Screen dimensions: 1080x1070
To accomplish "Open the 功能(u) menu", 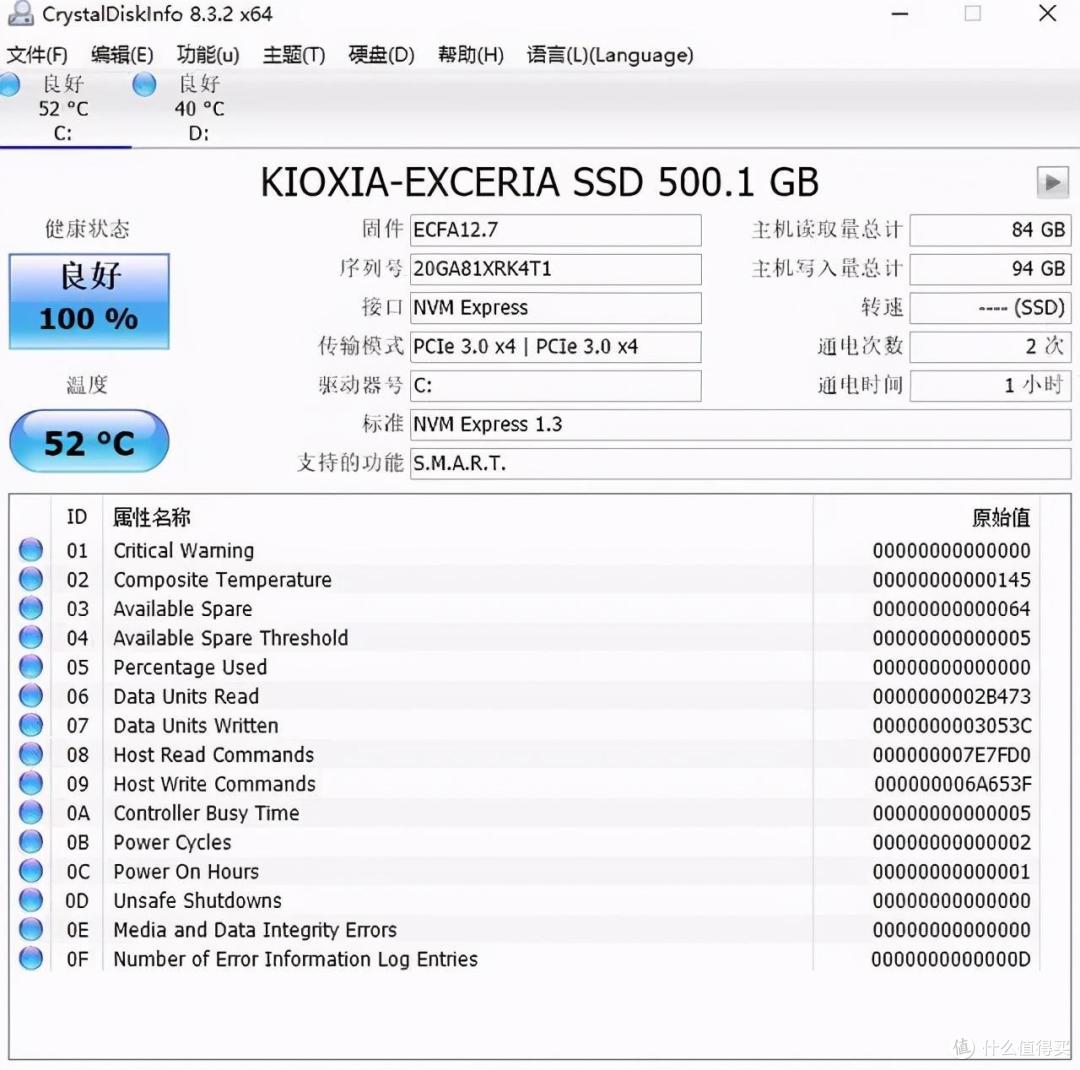I will tap(208, 55).
